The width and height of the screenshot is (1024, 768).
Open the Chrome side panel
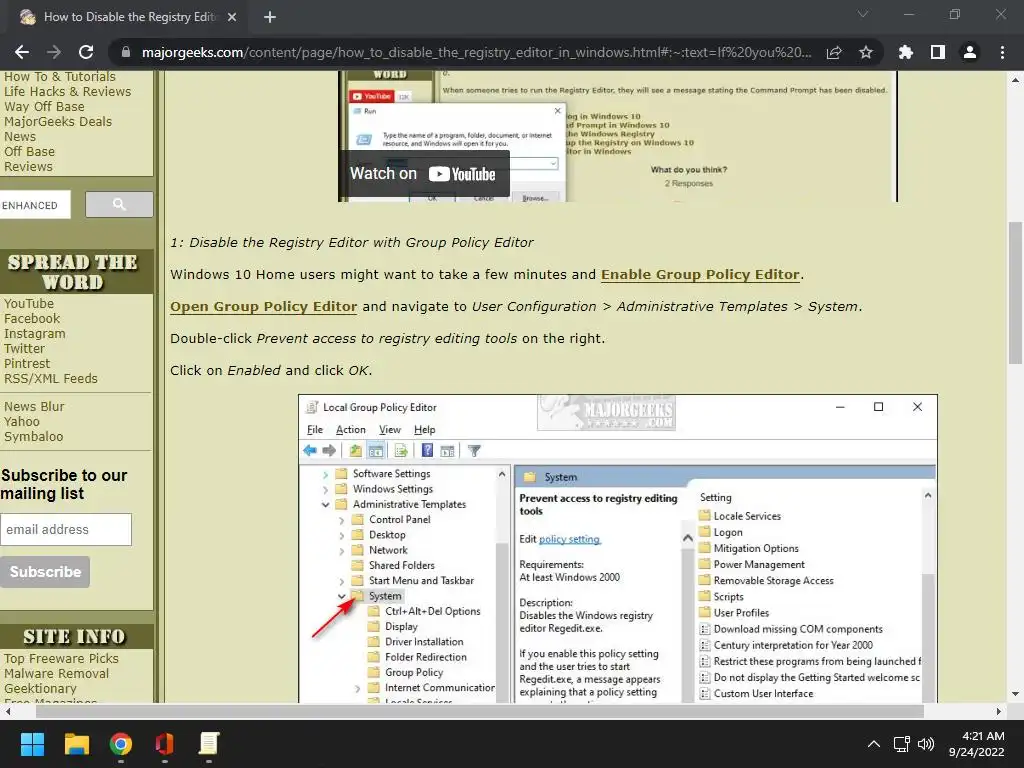click(x=938, y=52)
